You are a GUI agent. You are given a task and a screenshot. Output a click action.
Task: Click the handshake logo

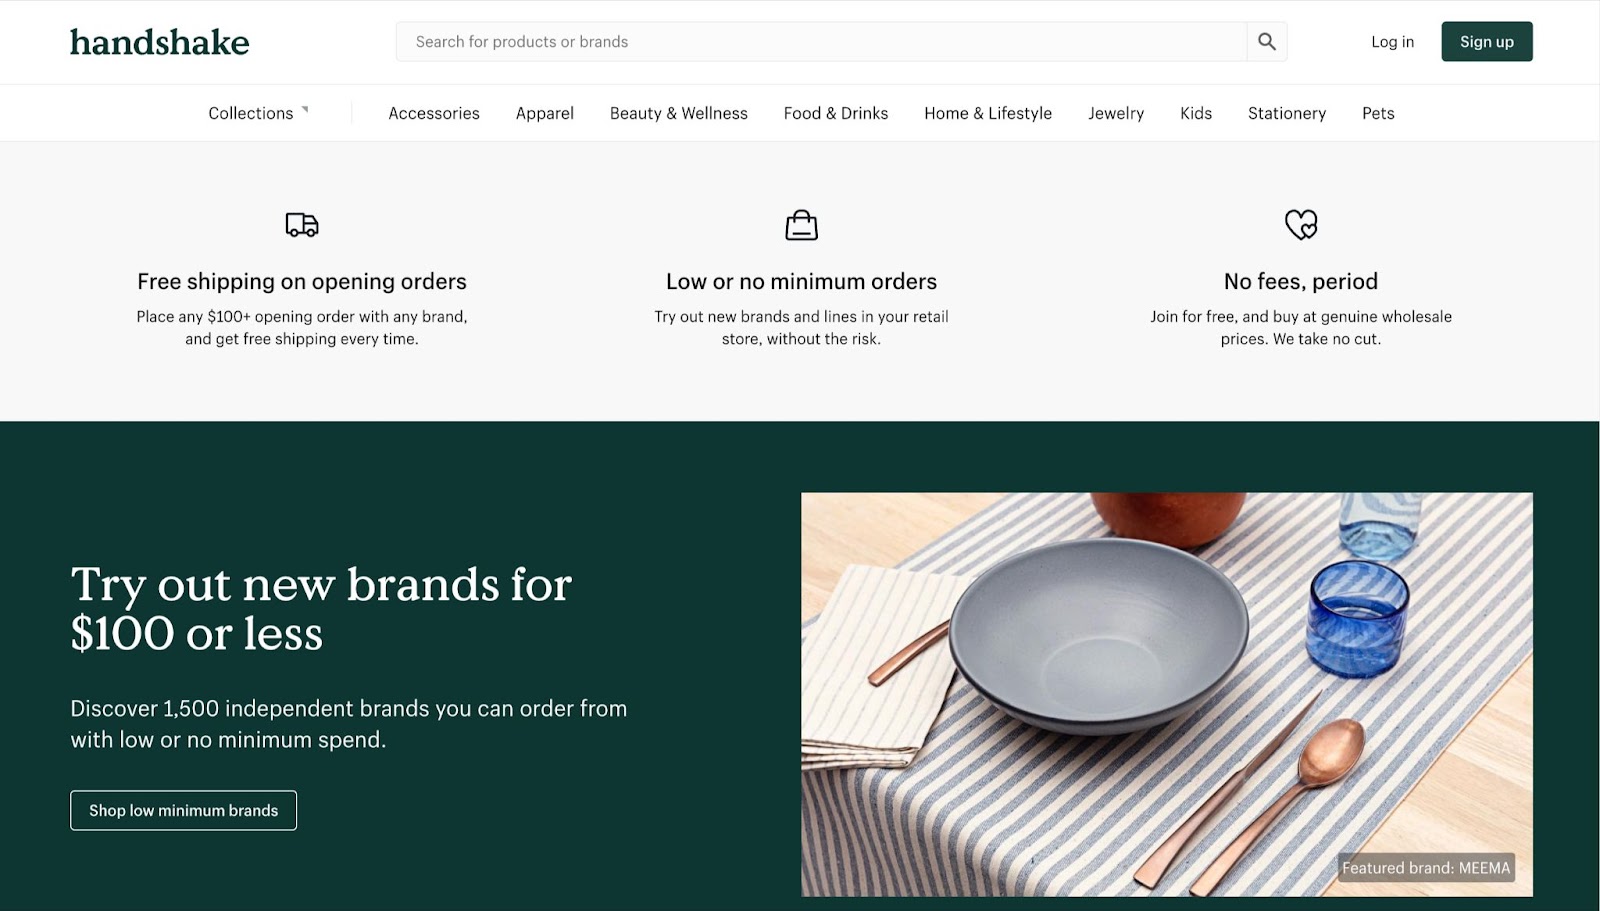point(160,42)
